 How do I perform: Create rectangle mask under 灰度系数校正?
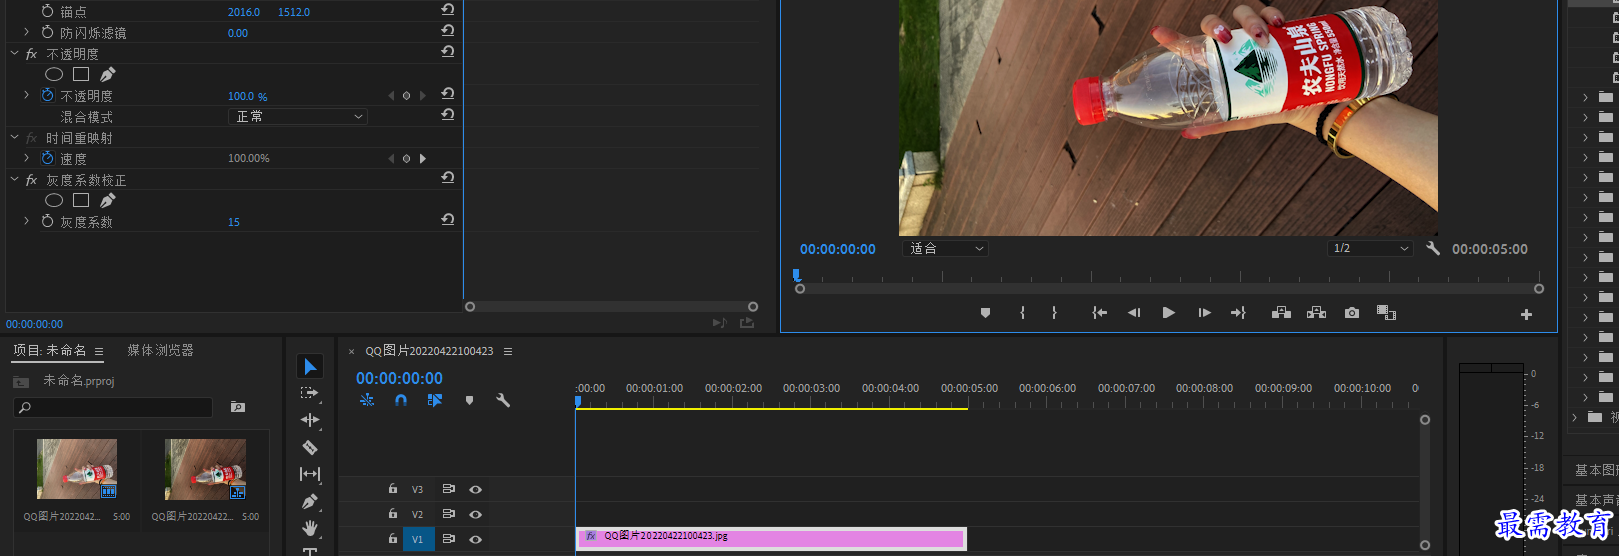coord(81,200)
